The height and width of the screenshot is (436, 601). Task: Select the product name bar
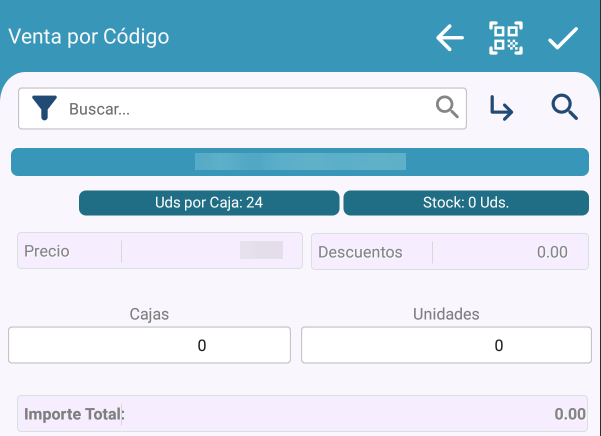coord(299,161)
